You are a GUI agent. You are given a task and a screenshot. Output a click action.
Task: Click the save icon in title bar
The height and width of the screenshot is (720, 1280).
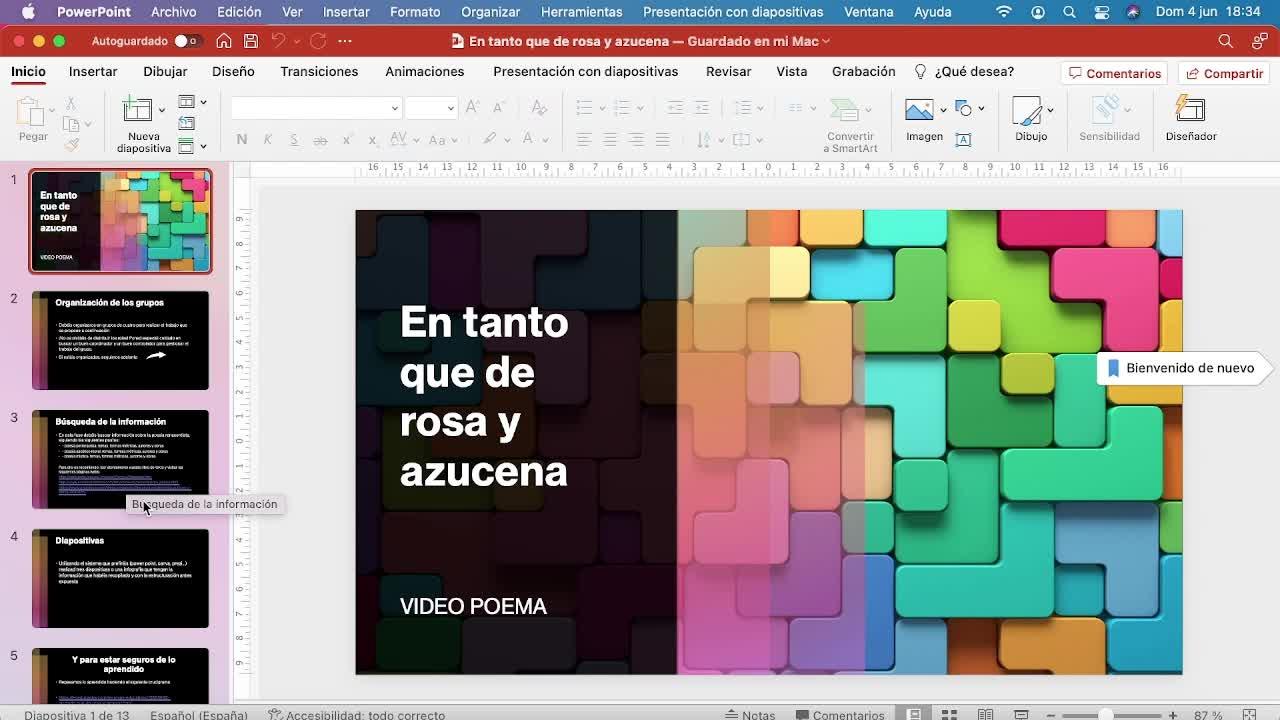pos(251,41)
